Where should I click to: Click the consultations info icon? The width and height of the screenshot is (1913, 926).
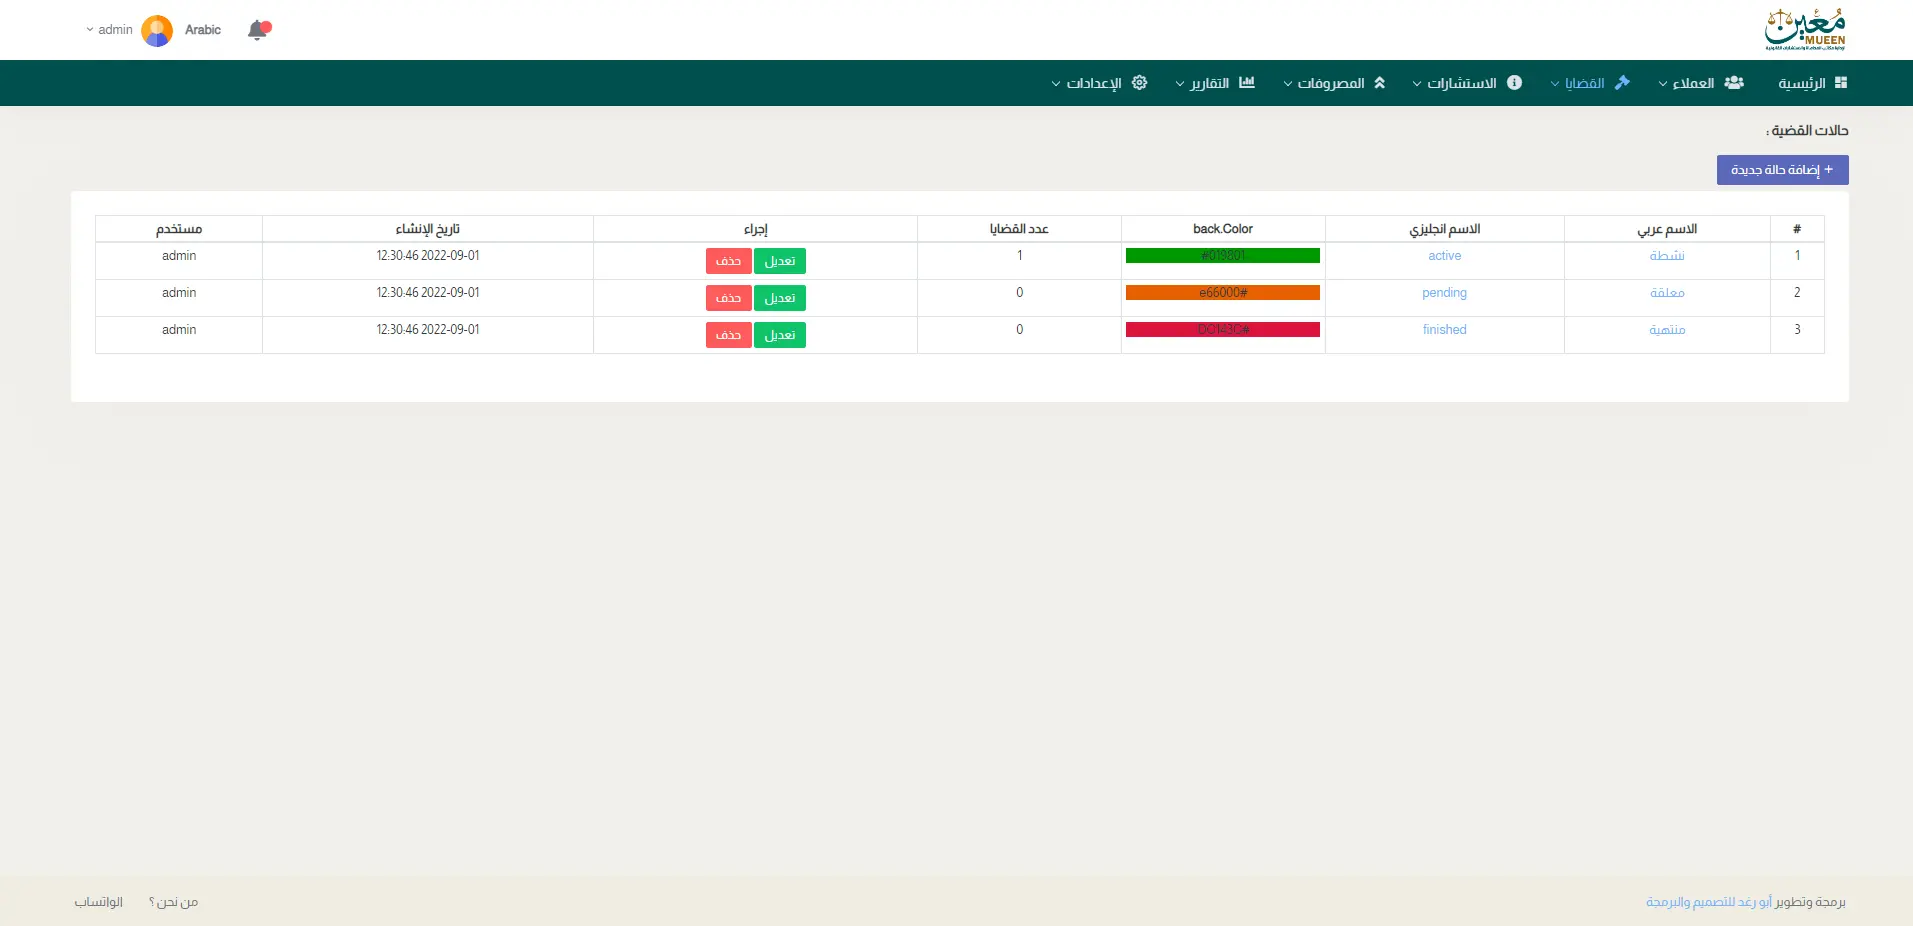(1514, 83)
